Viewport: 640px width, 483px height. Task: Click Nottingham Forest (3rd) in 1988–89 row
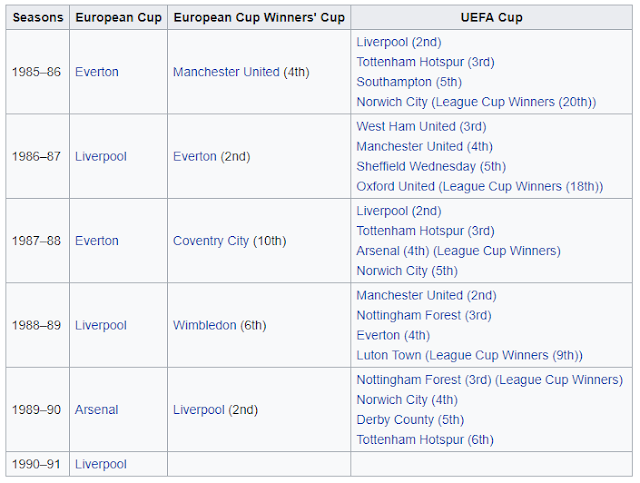424,316
